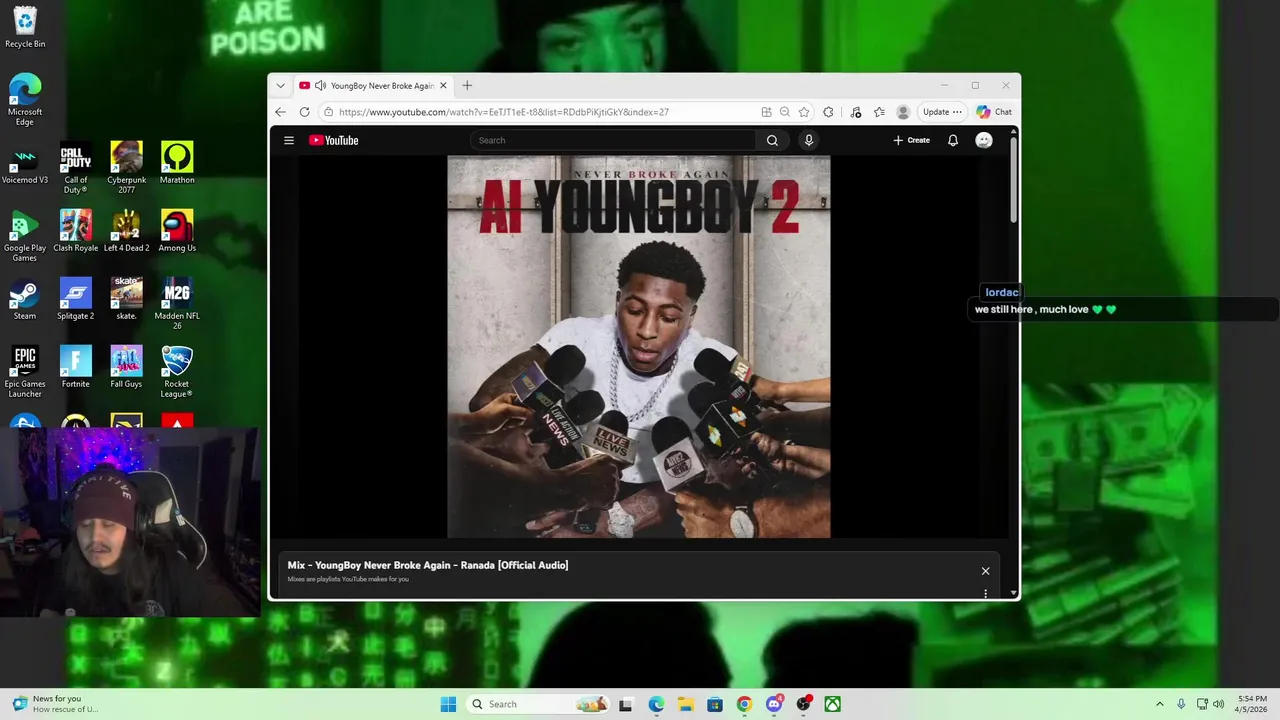1280x720 pixels.
Task: Select the Epic Games Launcher desktop icon
Action: click(x=25, y=372)
